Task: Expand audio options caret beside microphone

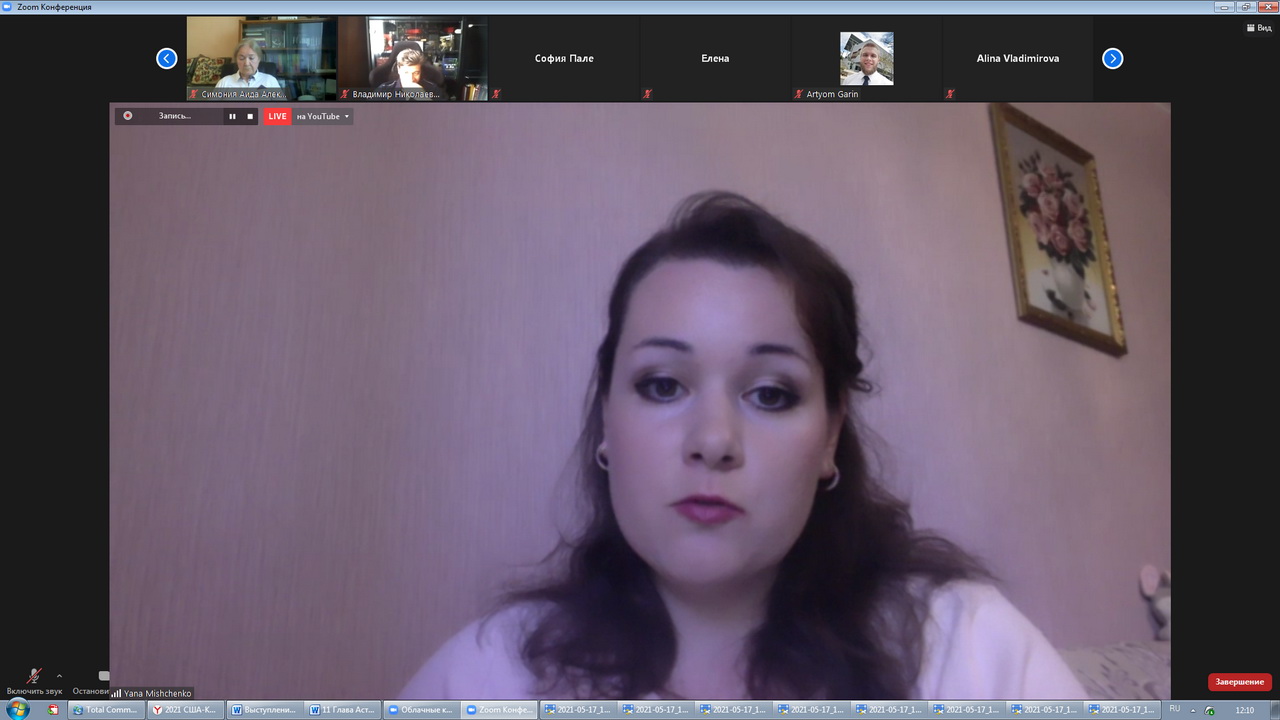Action: [59, 676]
